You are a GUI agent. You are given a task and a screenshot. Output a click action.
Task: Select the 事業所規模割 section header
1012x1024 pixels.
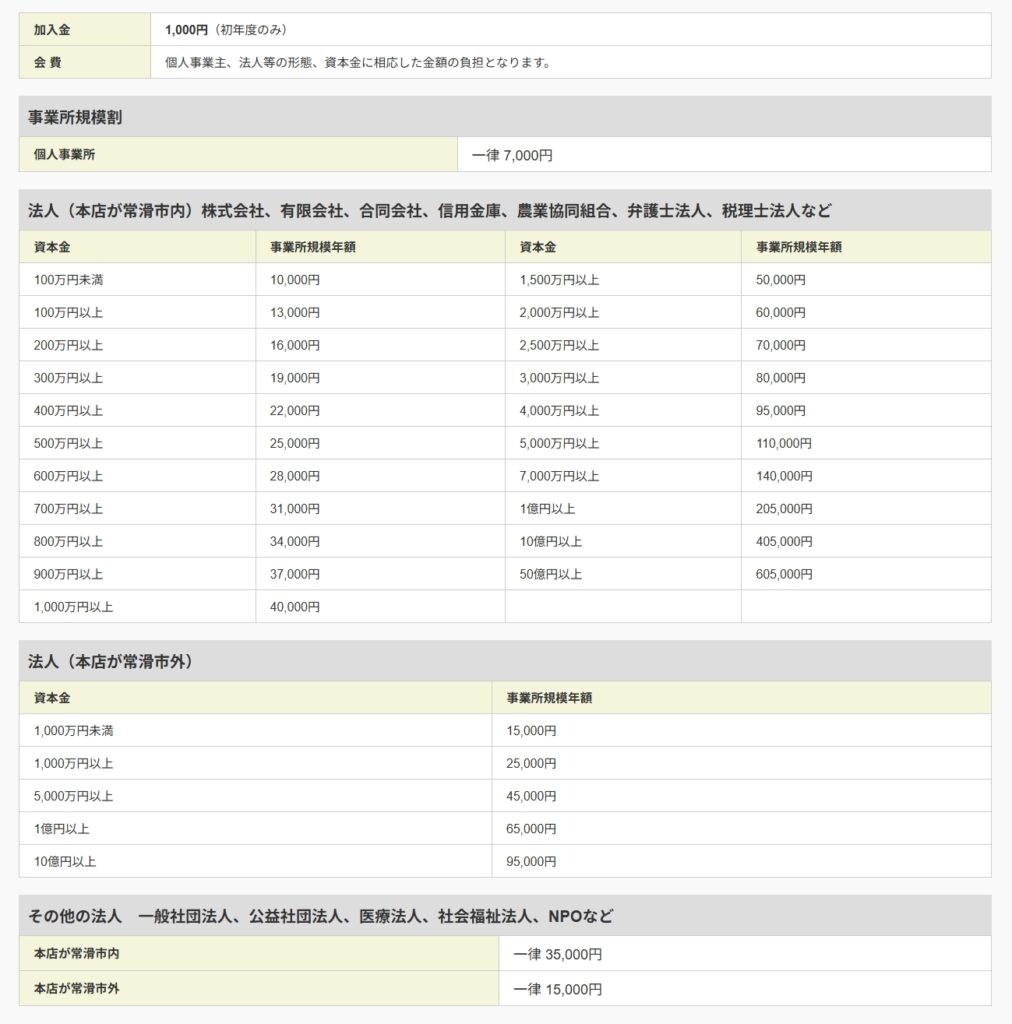click(x=75, y=117)
